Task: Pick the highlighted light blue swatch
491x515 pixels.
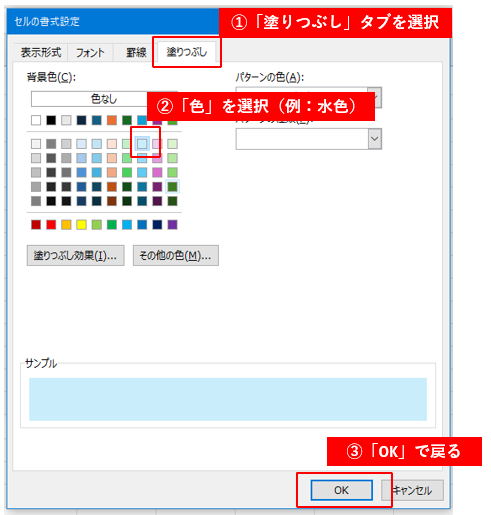Action: click(x=142, y=144)
